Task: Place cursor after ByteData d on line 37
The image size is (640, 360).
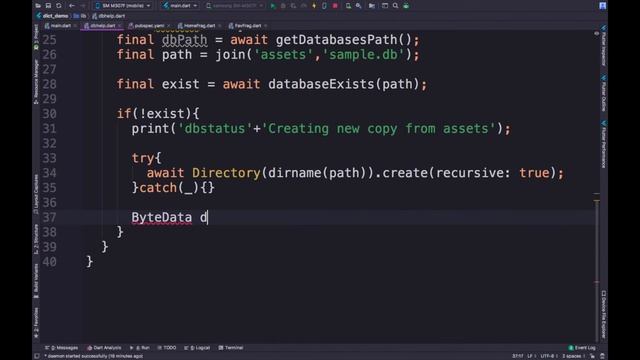Action: pos(208,217)
